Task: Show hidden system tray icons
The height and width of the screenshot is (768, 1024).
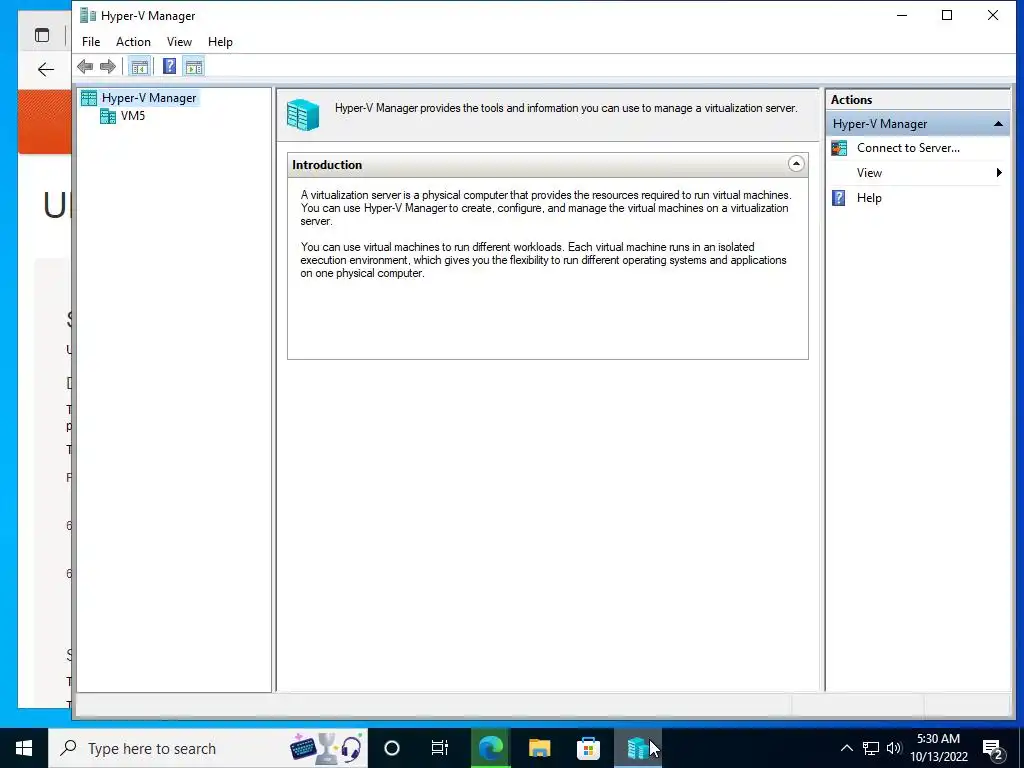Action: tap(846, 748)
